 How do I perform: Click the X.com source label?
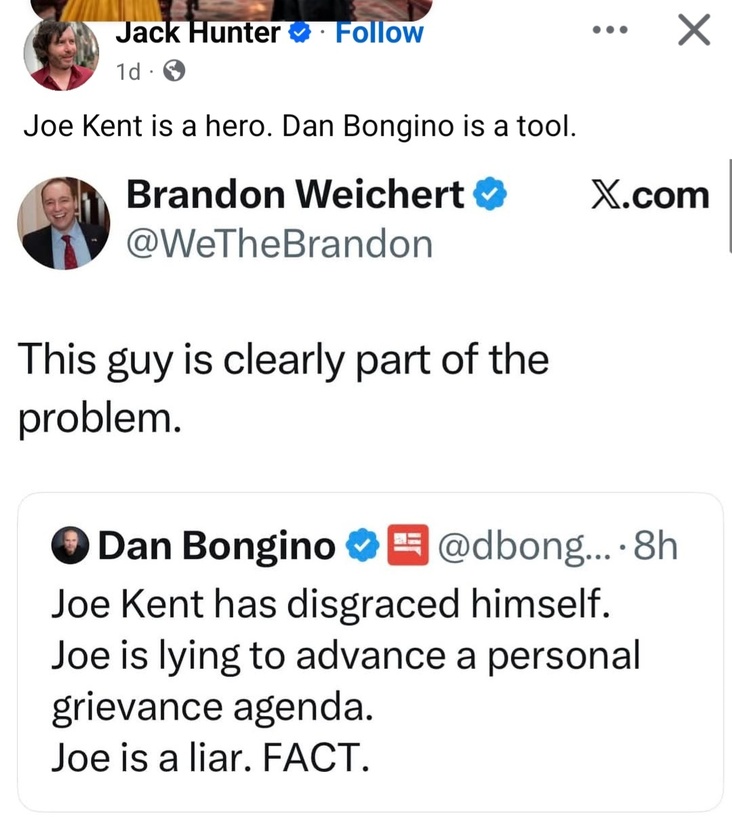pos(650,195)
